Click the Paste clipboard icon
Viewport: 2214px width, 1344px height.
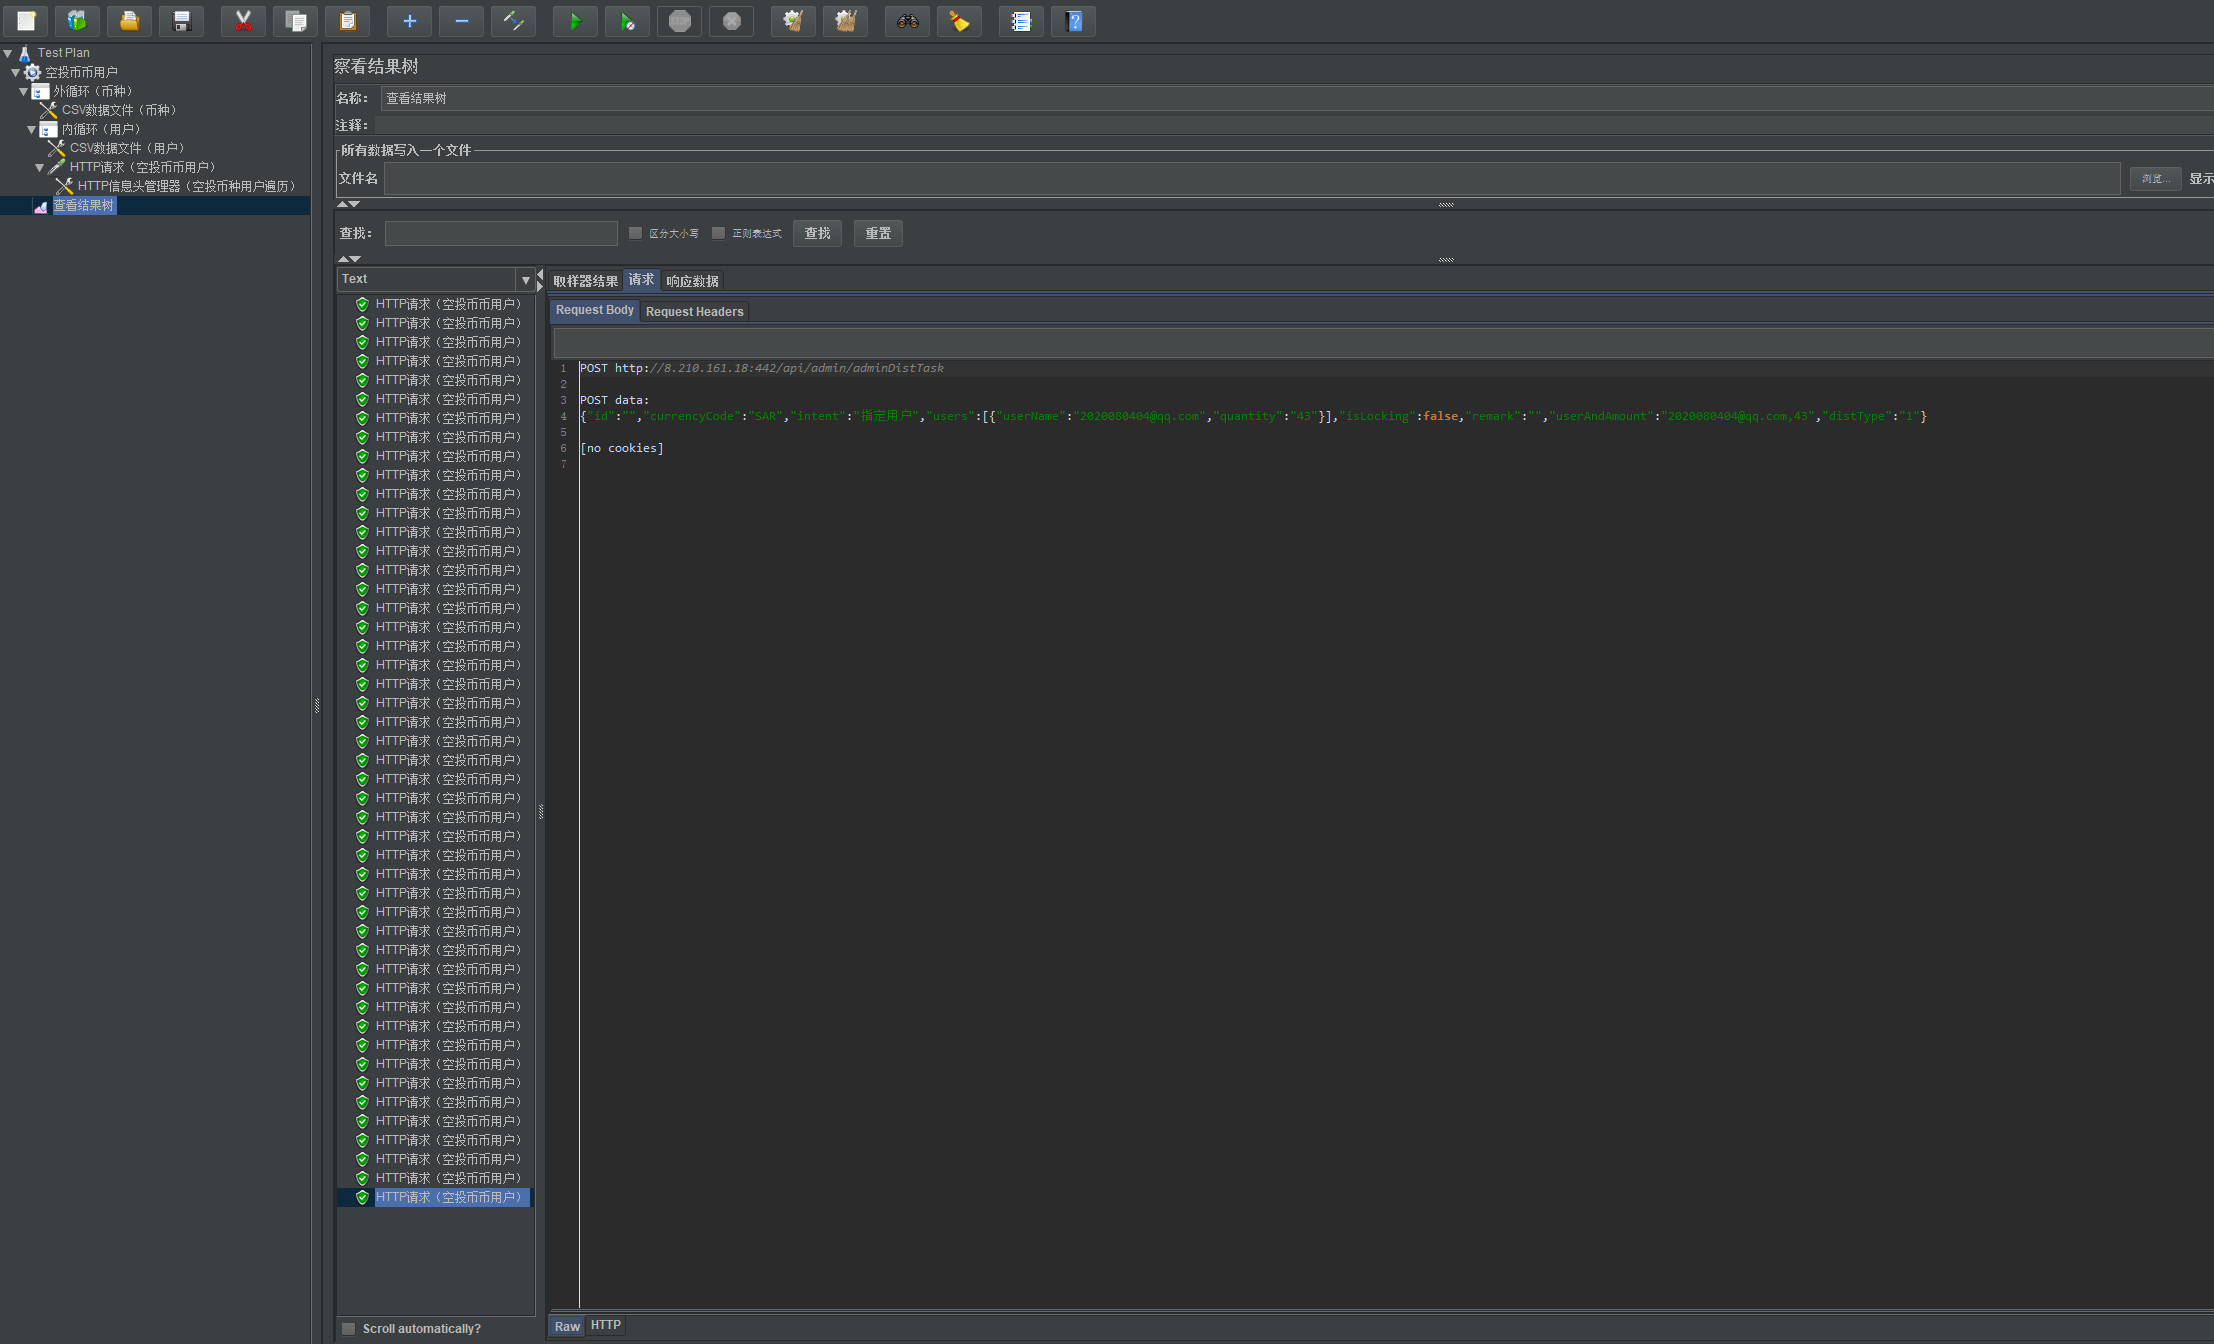(347, 21)
